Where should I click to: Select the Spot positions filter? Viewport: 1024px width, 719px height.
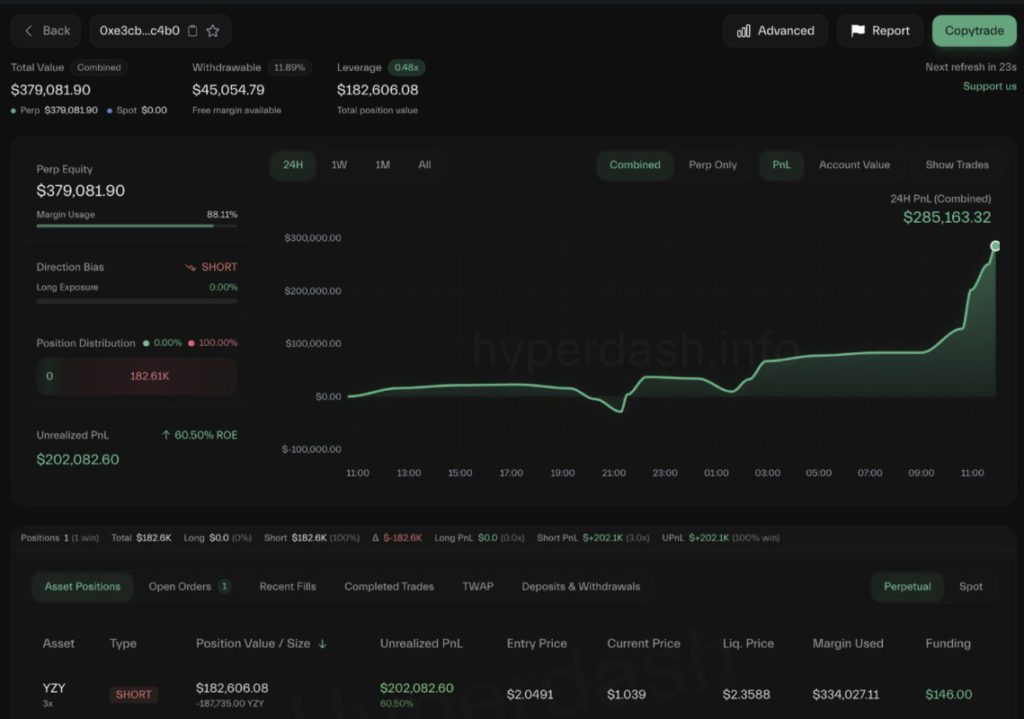(x=970, y=586)
